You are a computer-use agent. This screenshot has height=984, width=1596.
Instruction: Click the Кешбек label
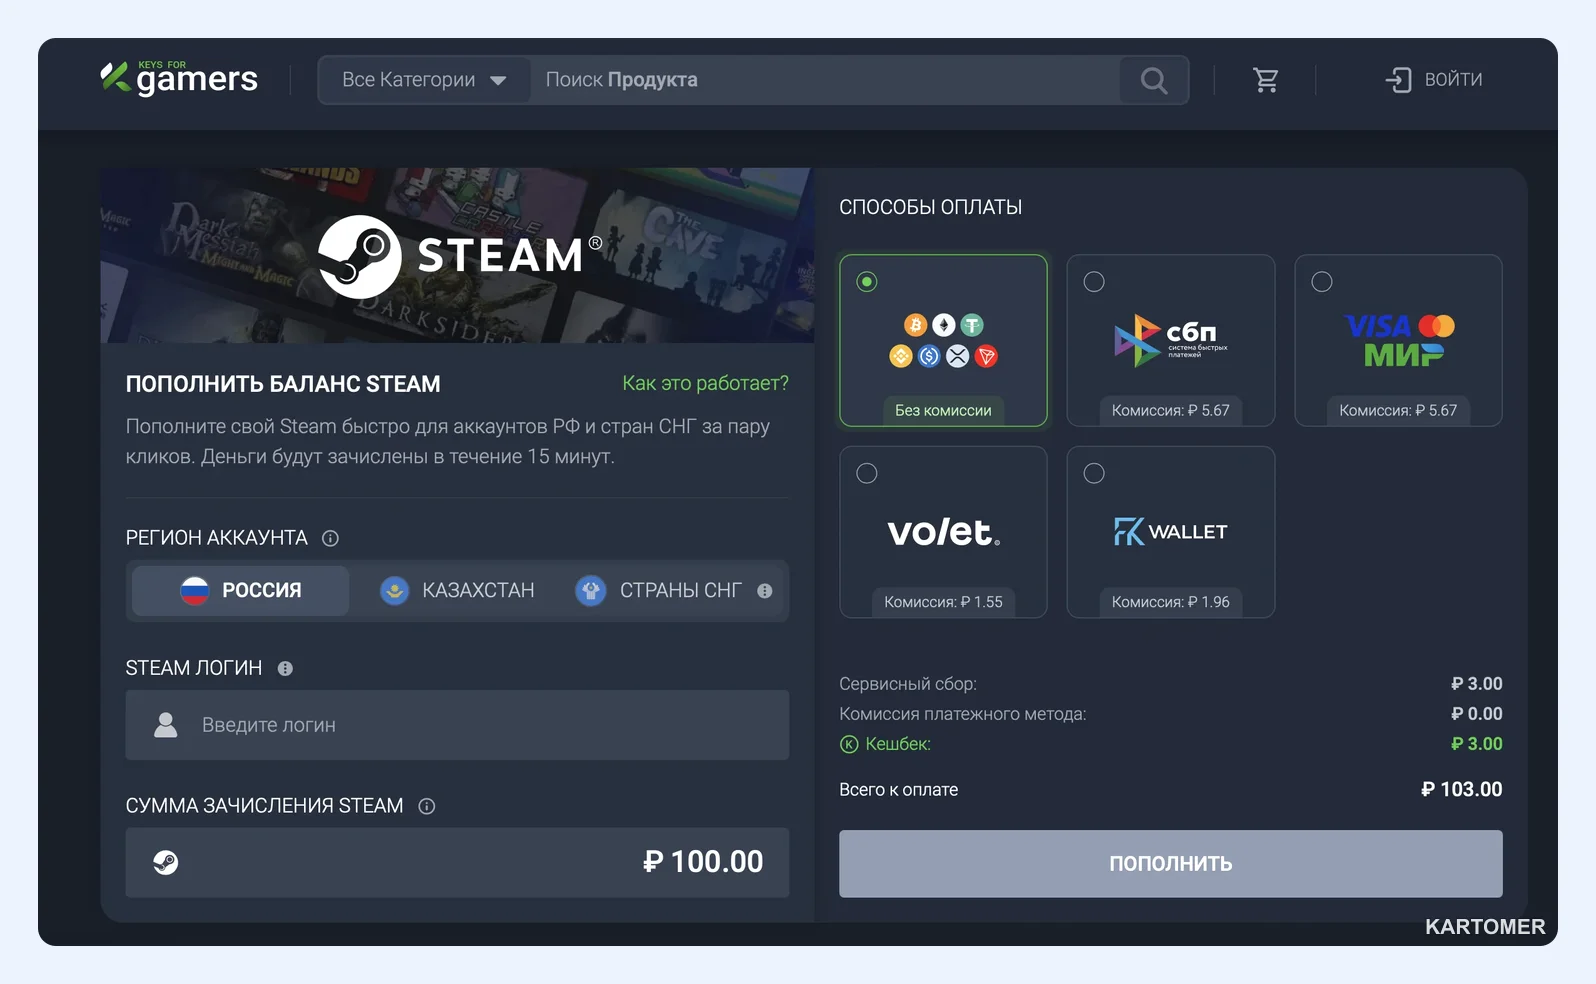click(x=898, y=744)
